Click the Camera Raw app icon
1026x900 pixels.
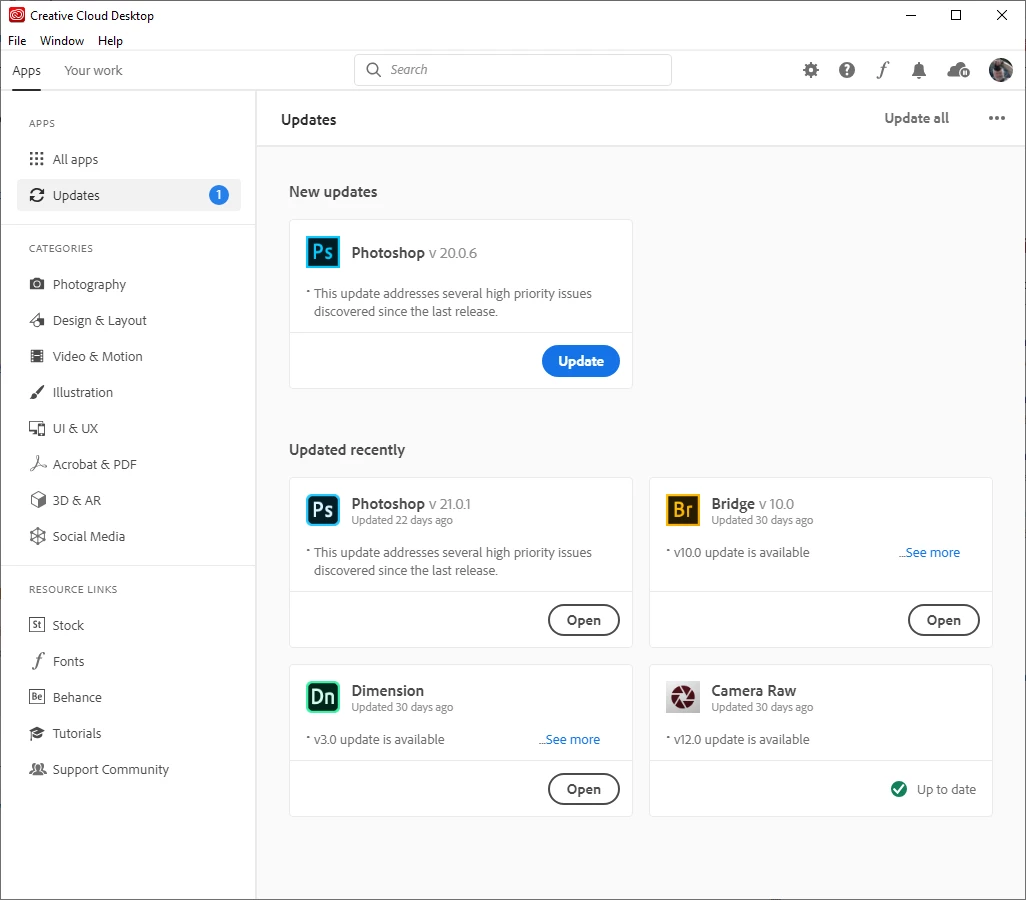[x=682, y=697]
